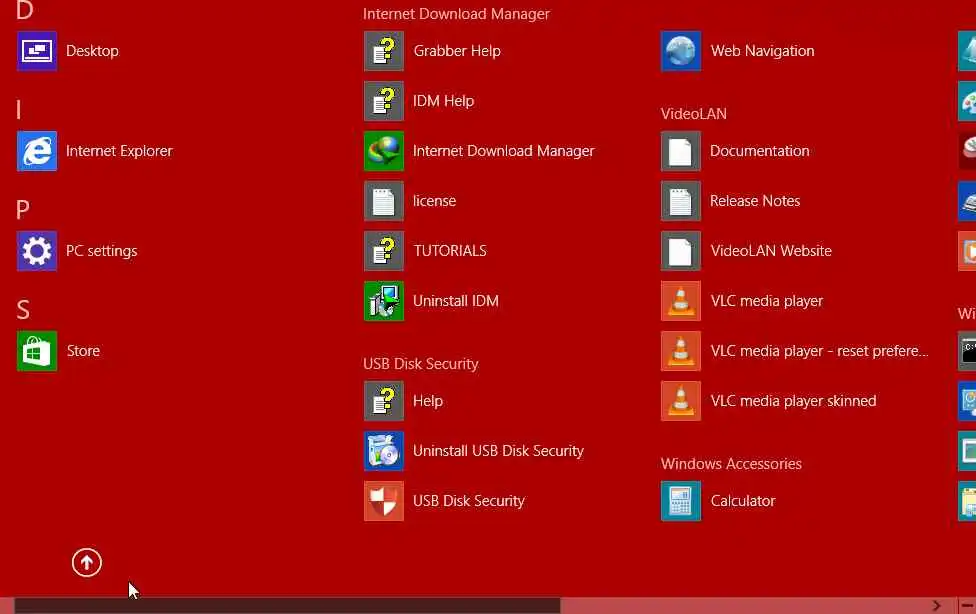Click the 'PC settings' label
The image size is (976, 614).
[101, 251]
